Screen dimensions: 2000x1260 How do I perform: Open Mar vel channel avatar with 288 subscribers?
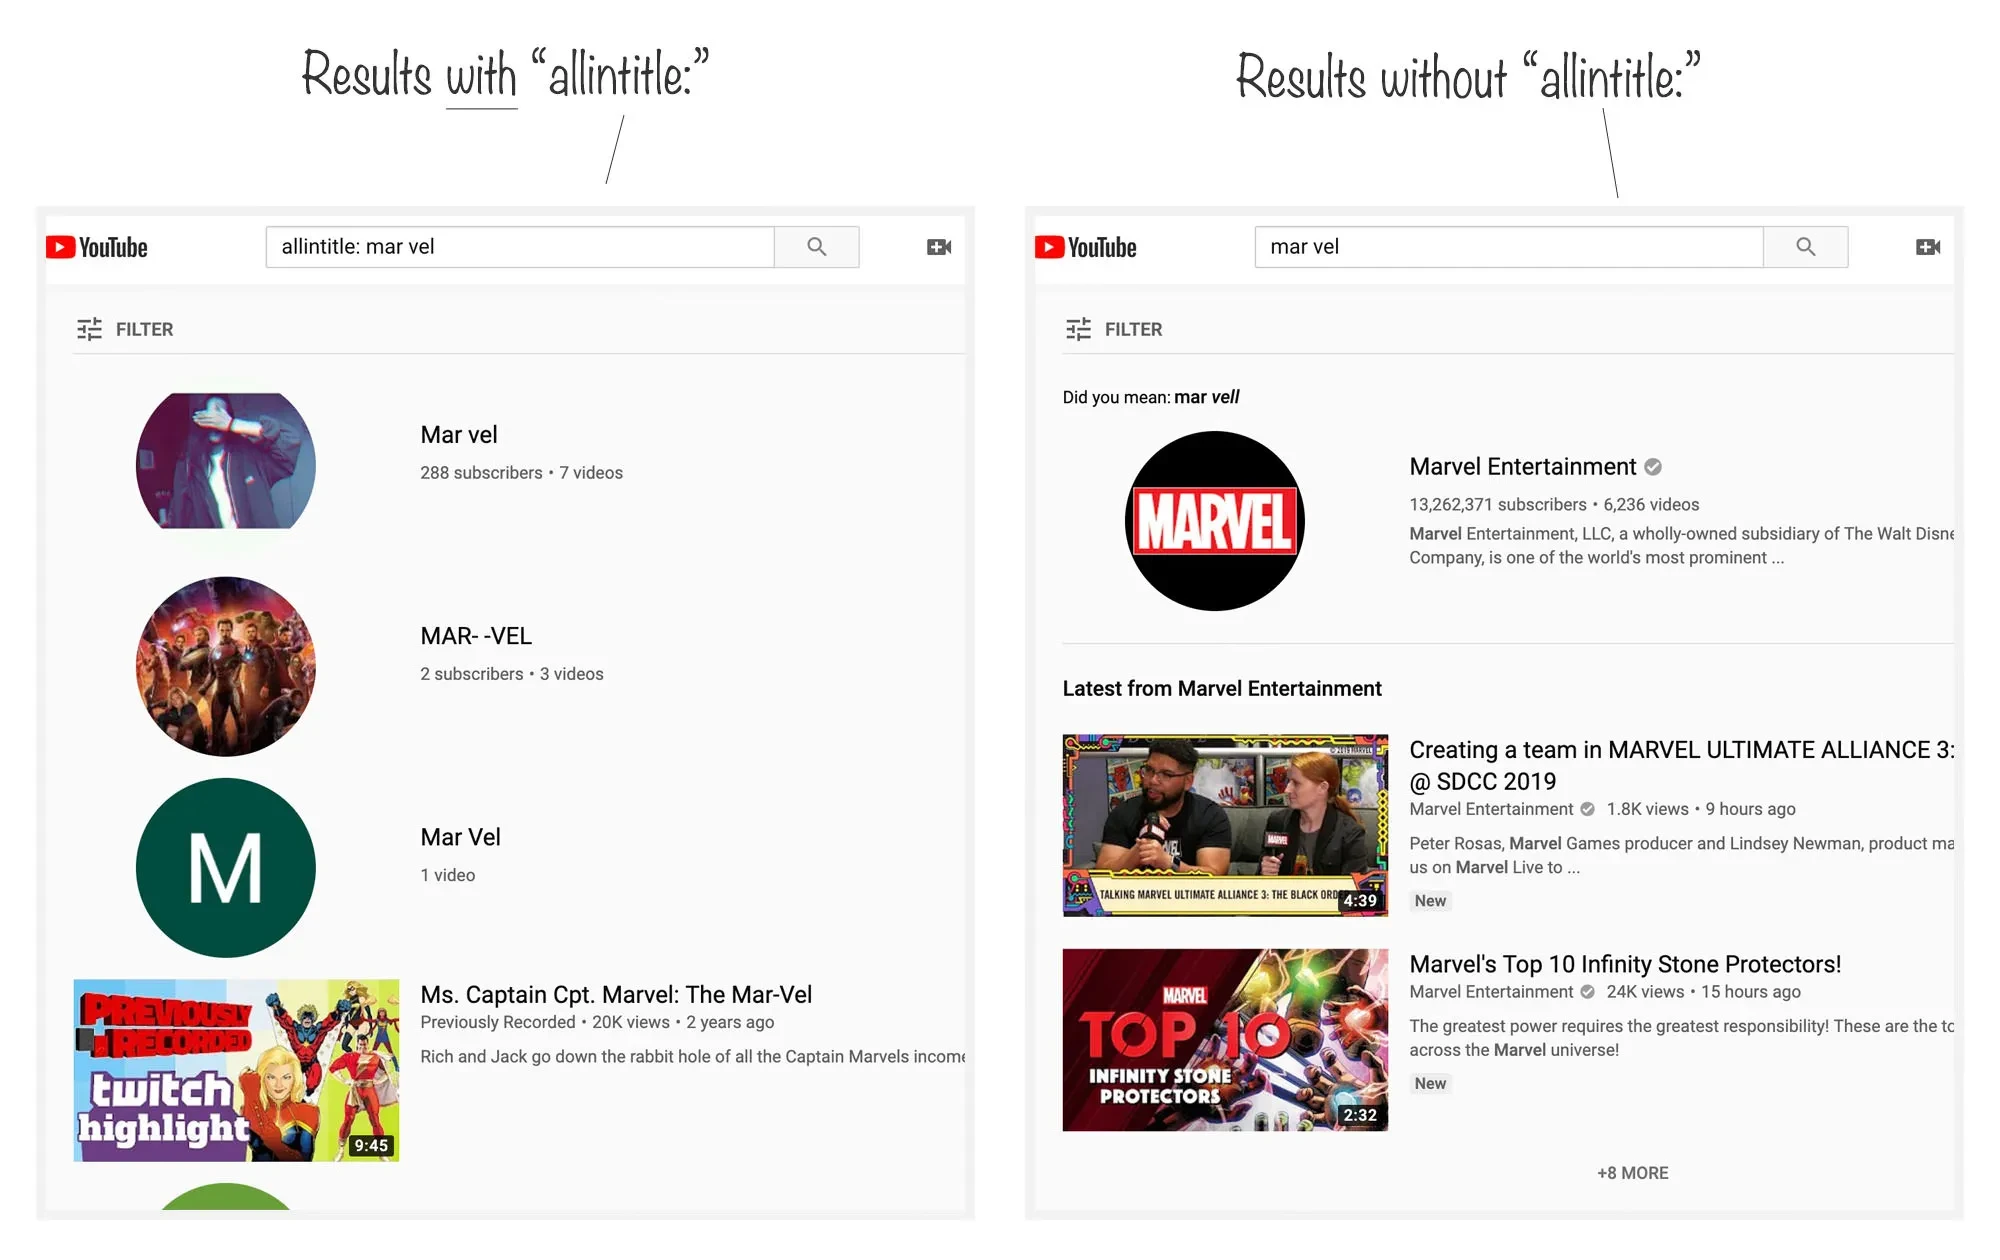(x=226, y=461)
